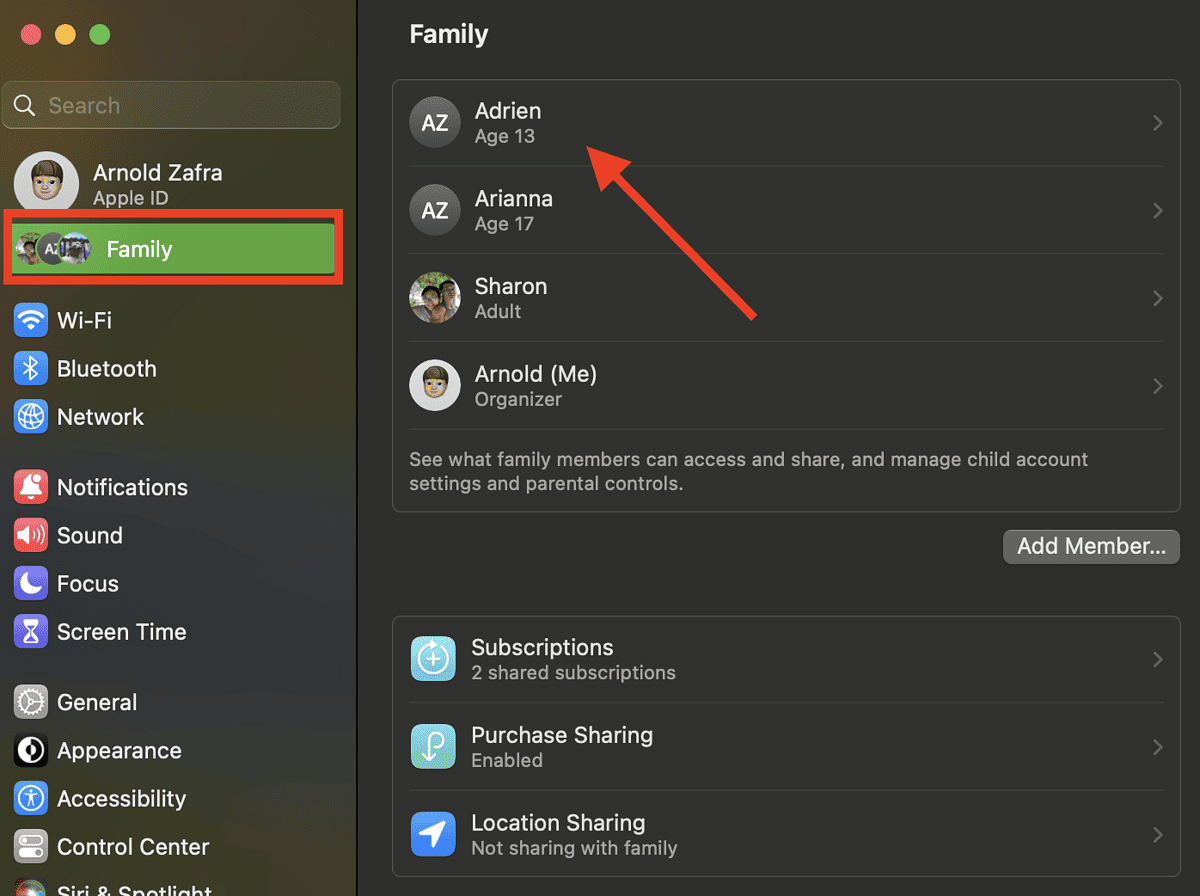Click the Search field in sidebar
The height and width of the screenshot is (896, 1200).
point(172,105)
